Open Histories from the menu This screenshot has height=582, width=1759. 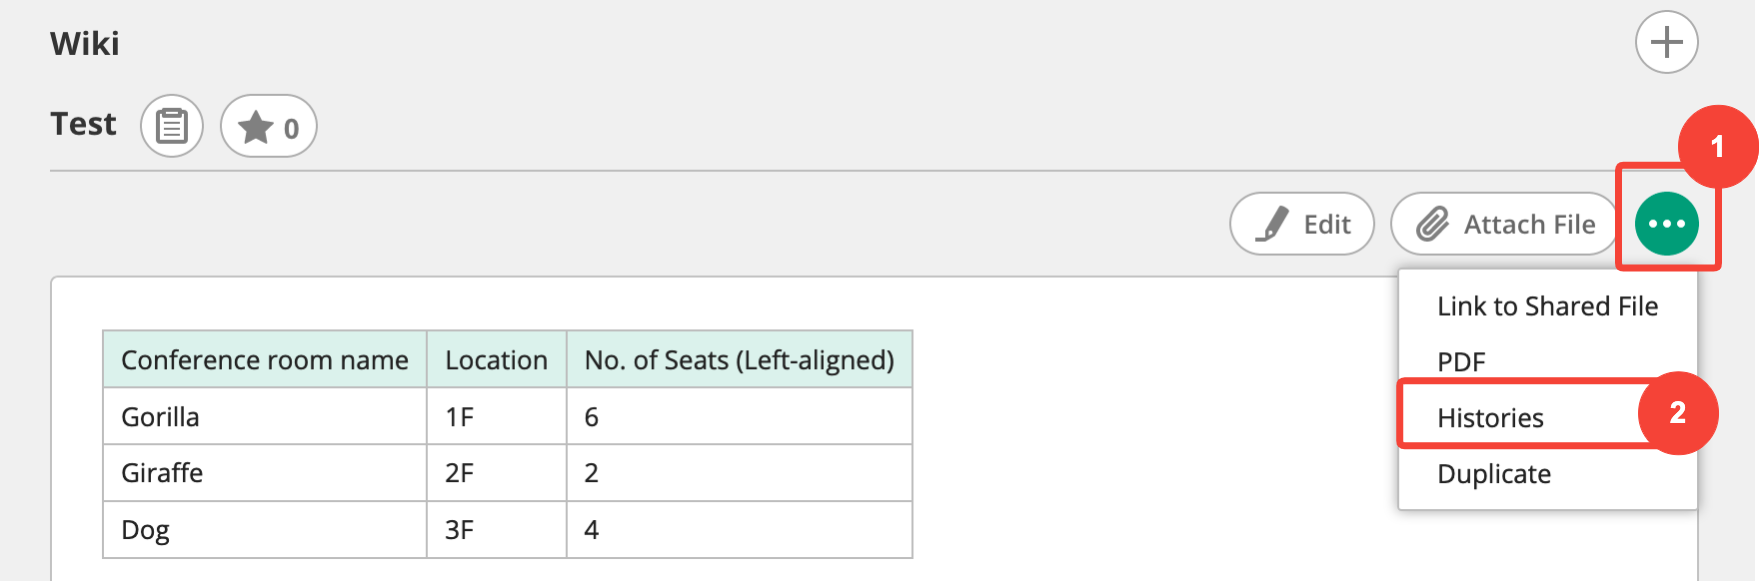[1490, 417]
